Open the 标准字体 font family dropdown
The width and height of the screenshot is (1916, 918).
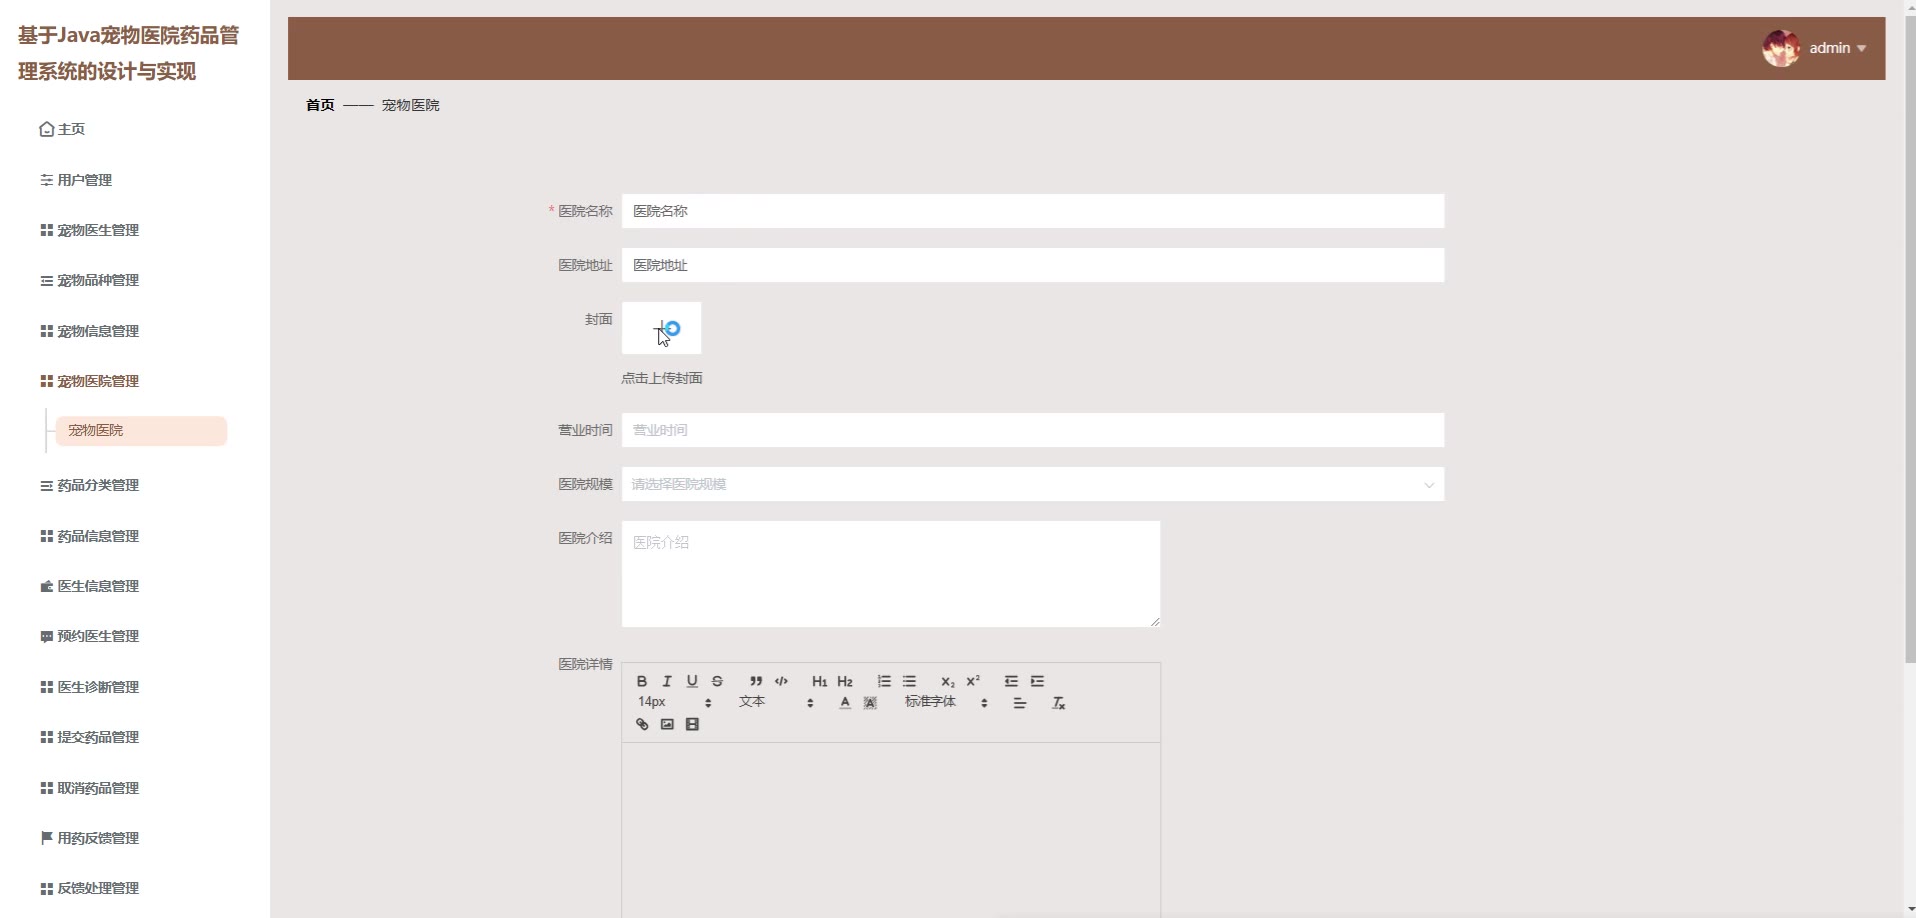point(946,702)
